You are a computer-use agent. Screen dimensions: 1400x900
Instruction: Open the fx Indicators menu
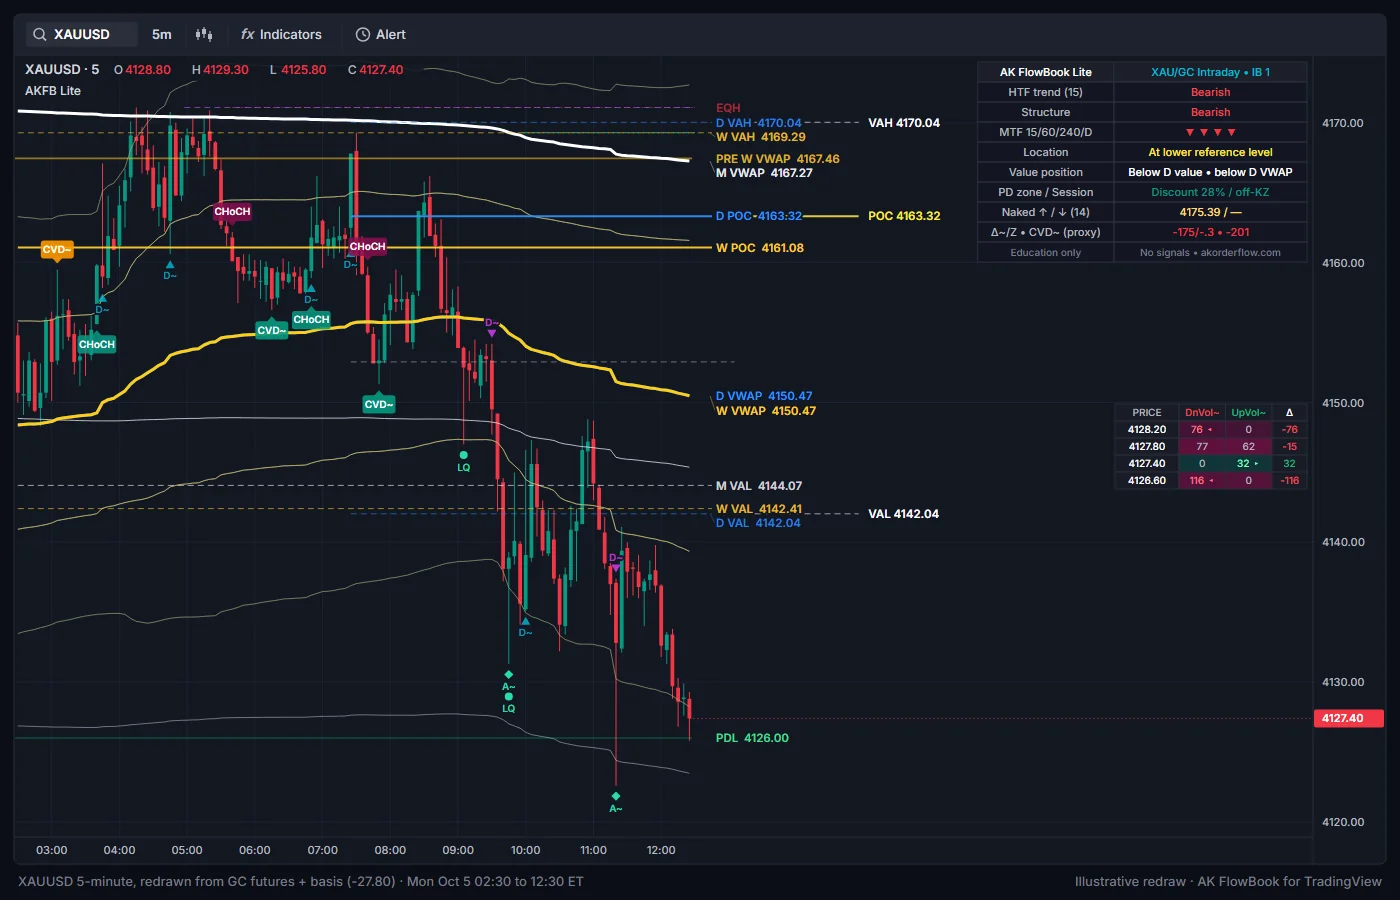[281, 34]
